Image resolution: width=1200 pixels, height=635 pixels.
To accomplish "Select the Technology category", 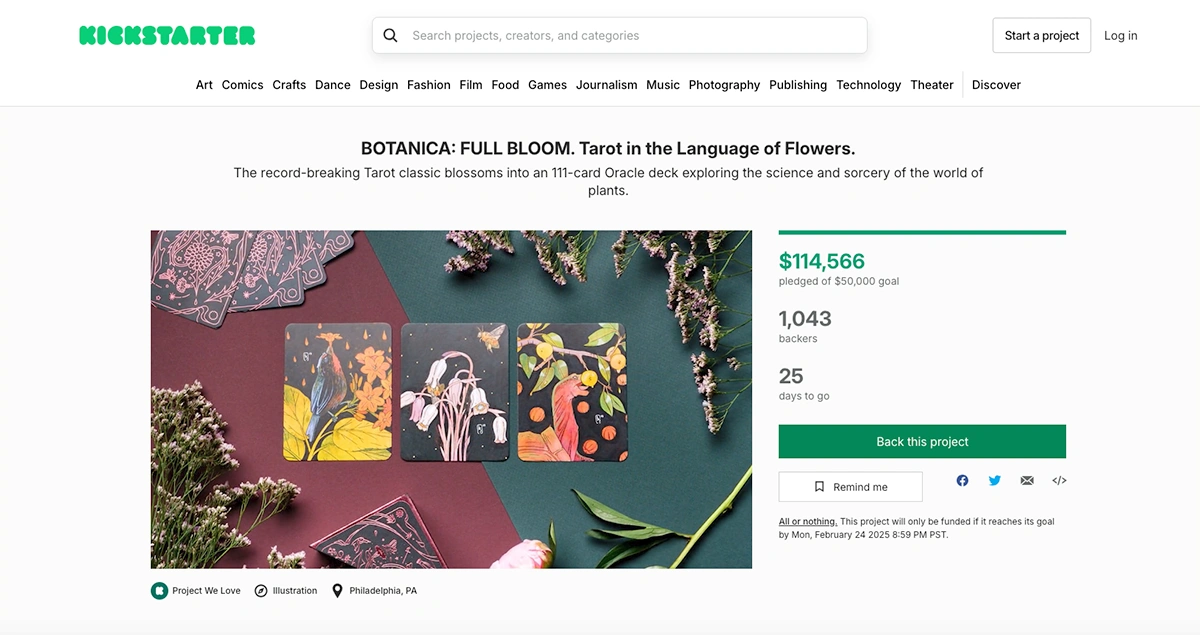I will tap(868, 85).
